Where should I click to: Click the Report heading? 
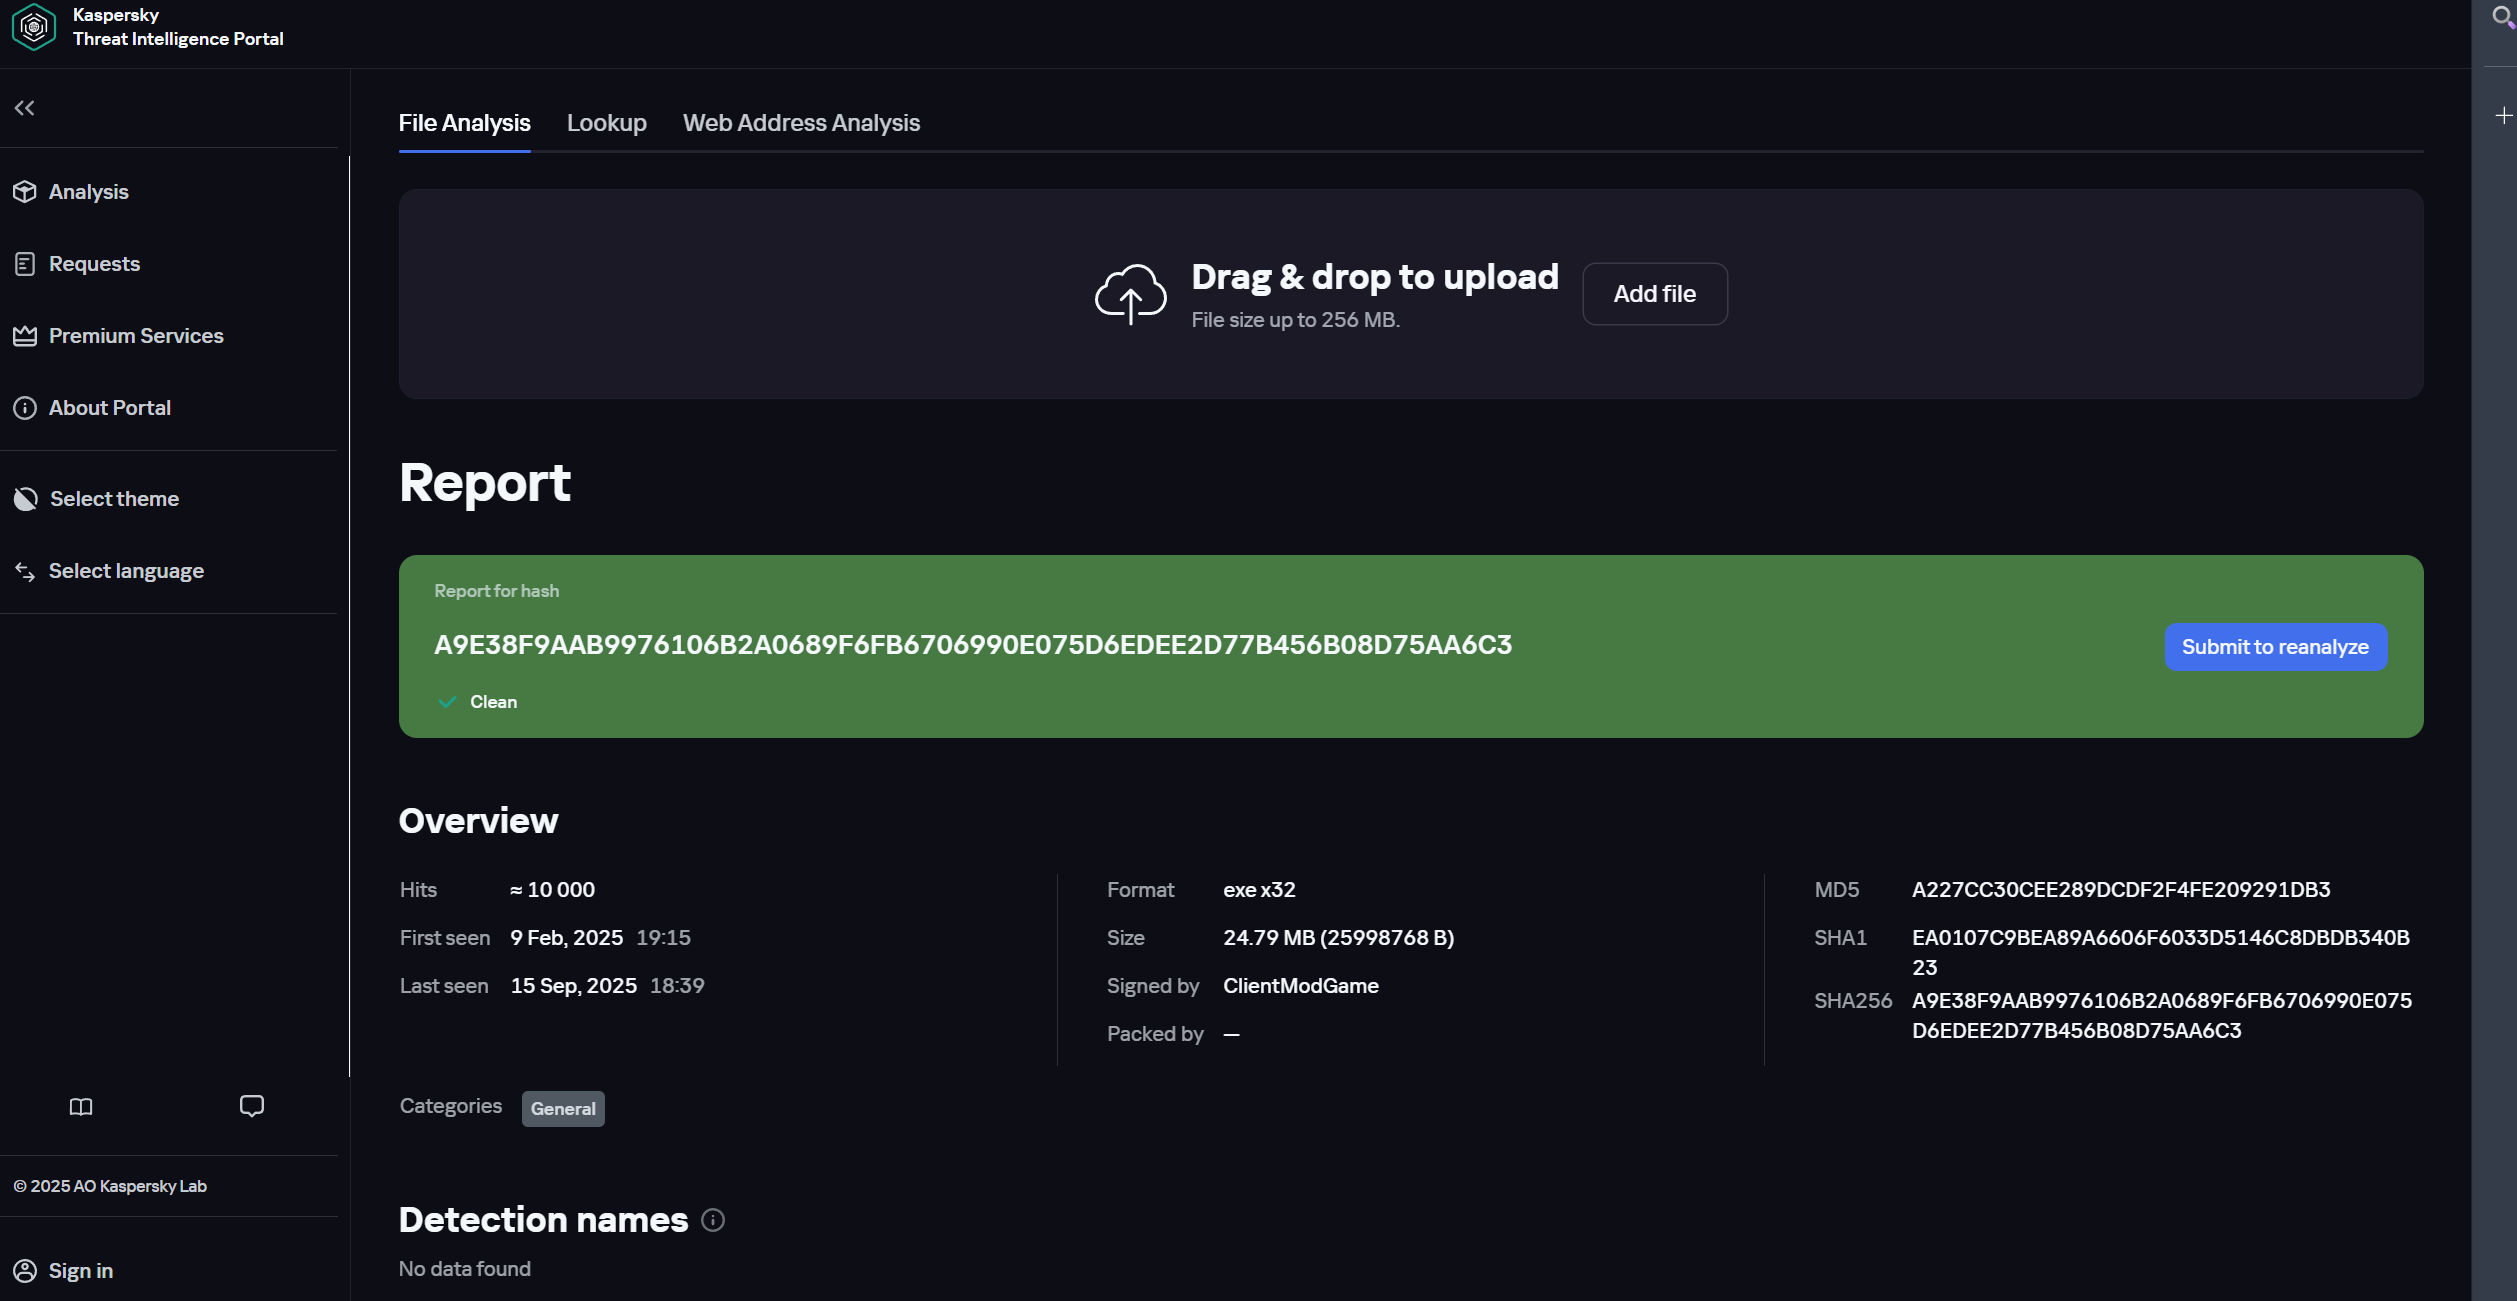tap(484, 483)
